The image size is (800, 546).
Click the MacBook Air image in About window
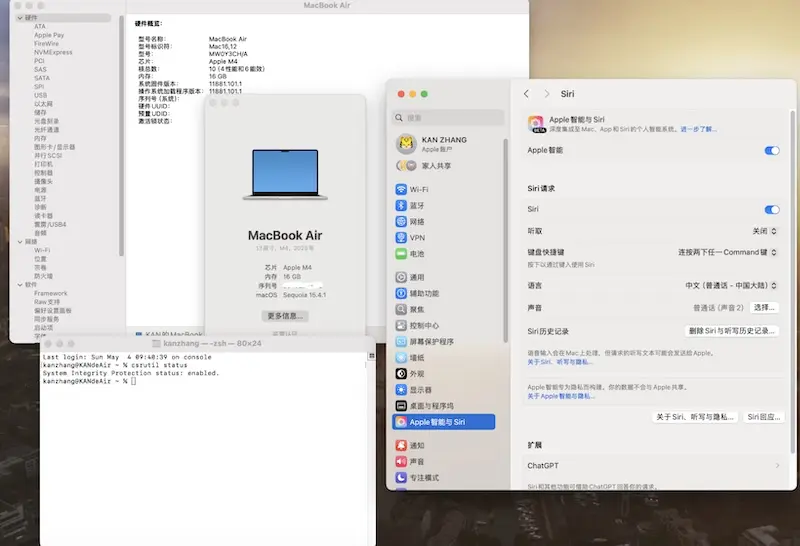(285, 175)
